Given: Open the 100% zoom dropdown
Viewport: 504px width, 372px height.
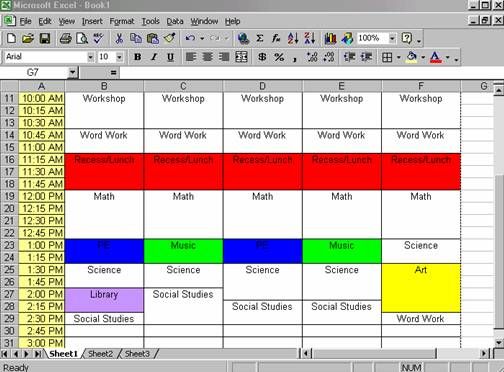Looking at the screenshot, I should pyautogui.click(x=392, y=38).
